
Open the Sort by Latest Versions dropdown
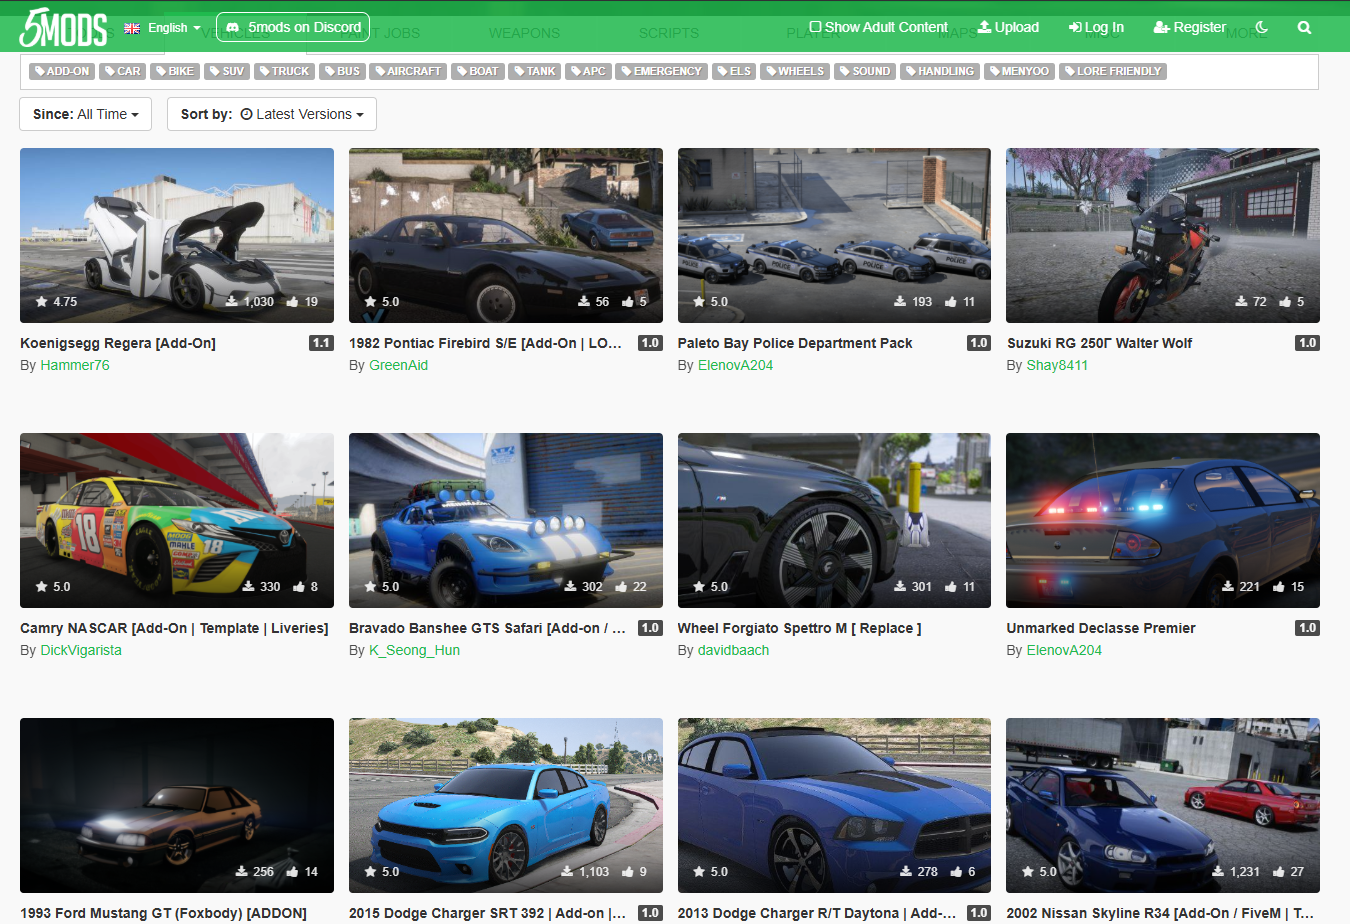272,114
